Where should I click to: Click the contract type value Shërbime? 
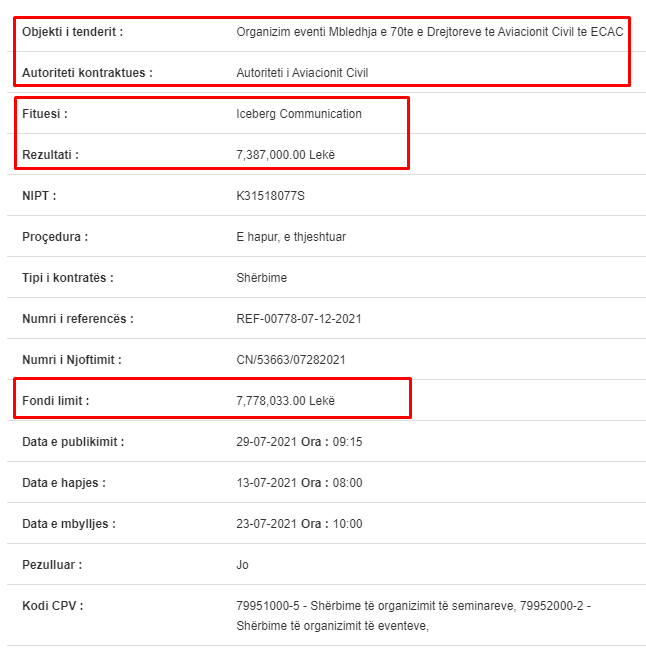(x=261, y=278)
